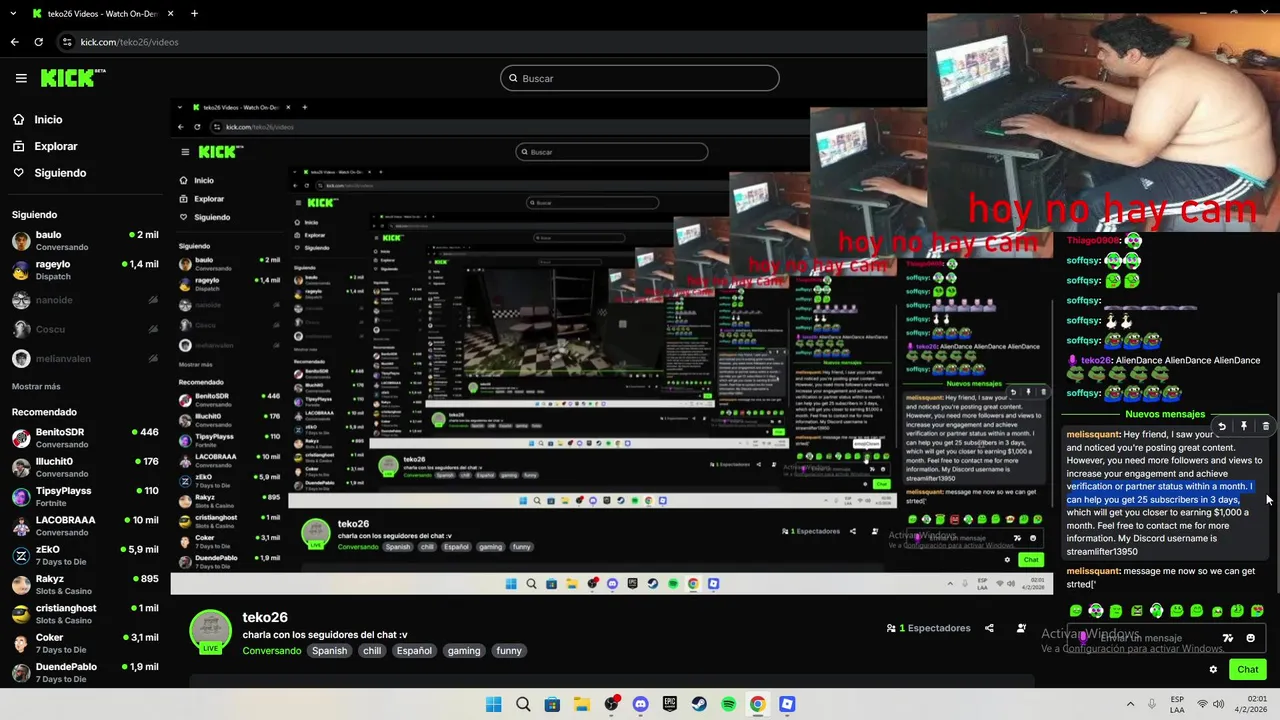Open recommended channel TipsyPlayss
This screenshot has width=1280, height=720.
[x=85, y=497]
